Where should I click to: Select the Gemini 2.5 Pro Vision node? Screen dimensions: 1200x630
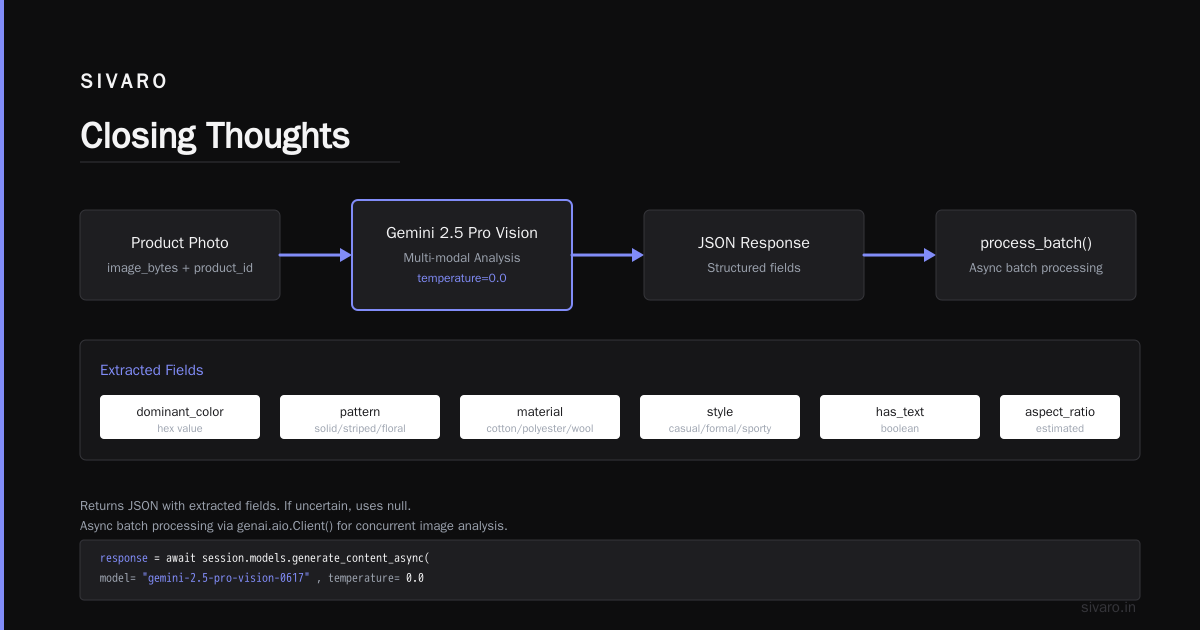(x=462, y=255)
